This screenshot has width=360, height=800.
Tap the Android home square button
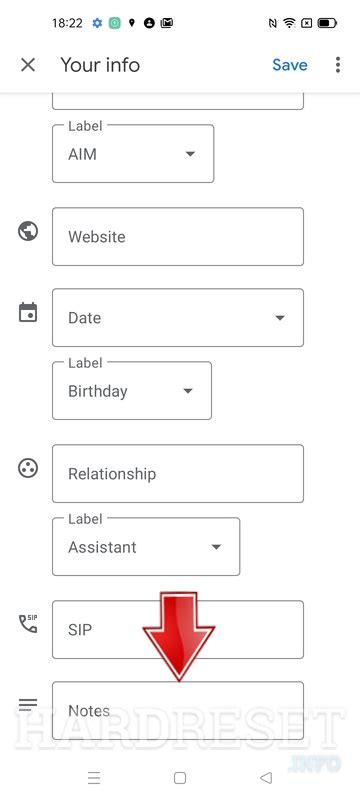pyautogui.click(x=179, y=778)
